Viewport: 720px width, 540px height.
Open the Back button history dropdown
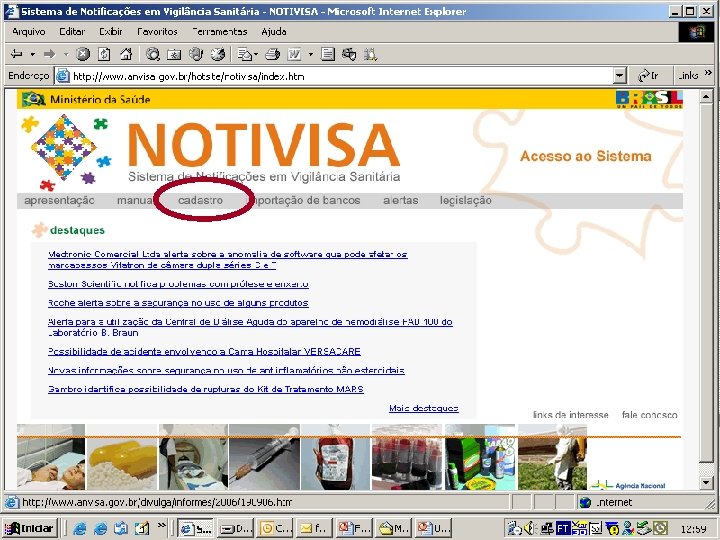pos(33,54)
